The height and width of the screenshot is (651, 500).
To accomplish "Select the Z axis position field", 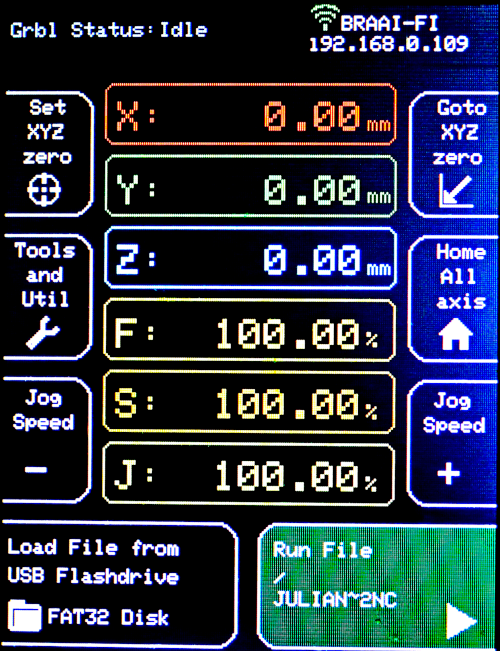I will 250,259.
